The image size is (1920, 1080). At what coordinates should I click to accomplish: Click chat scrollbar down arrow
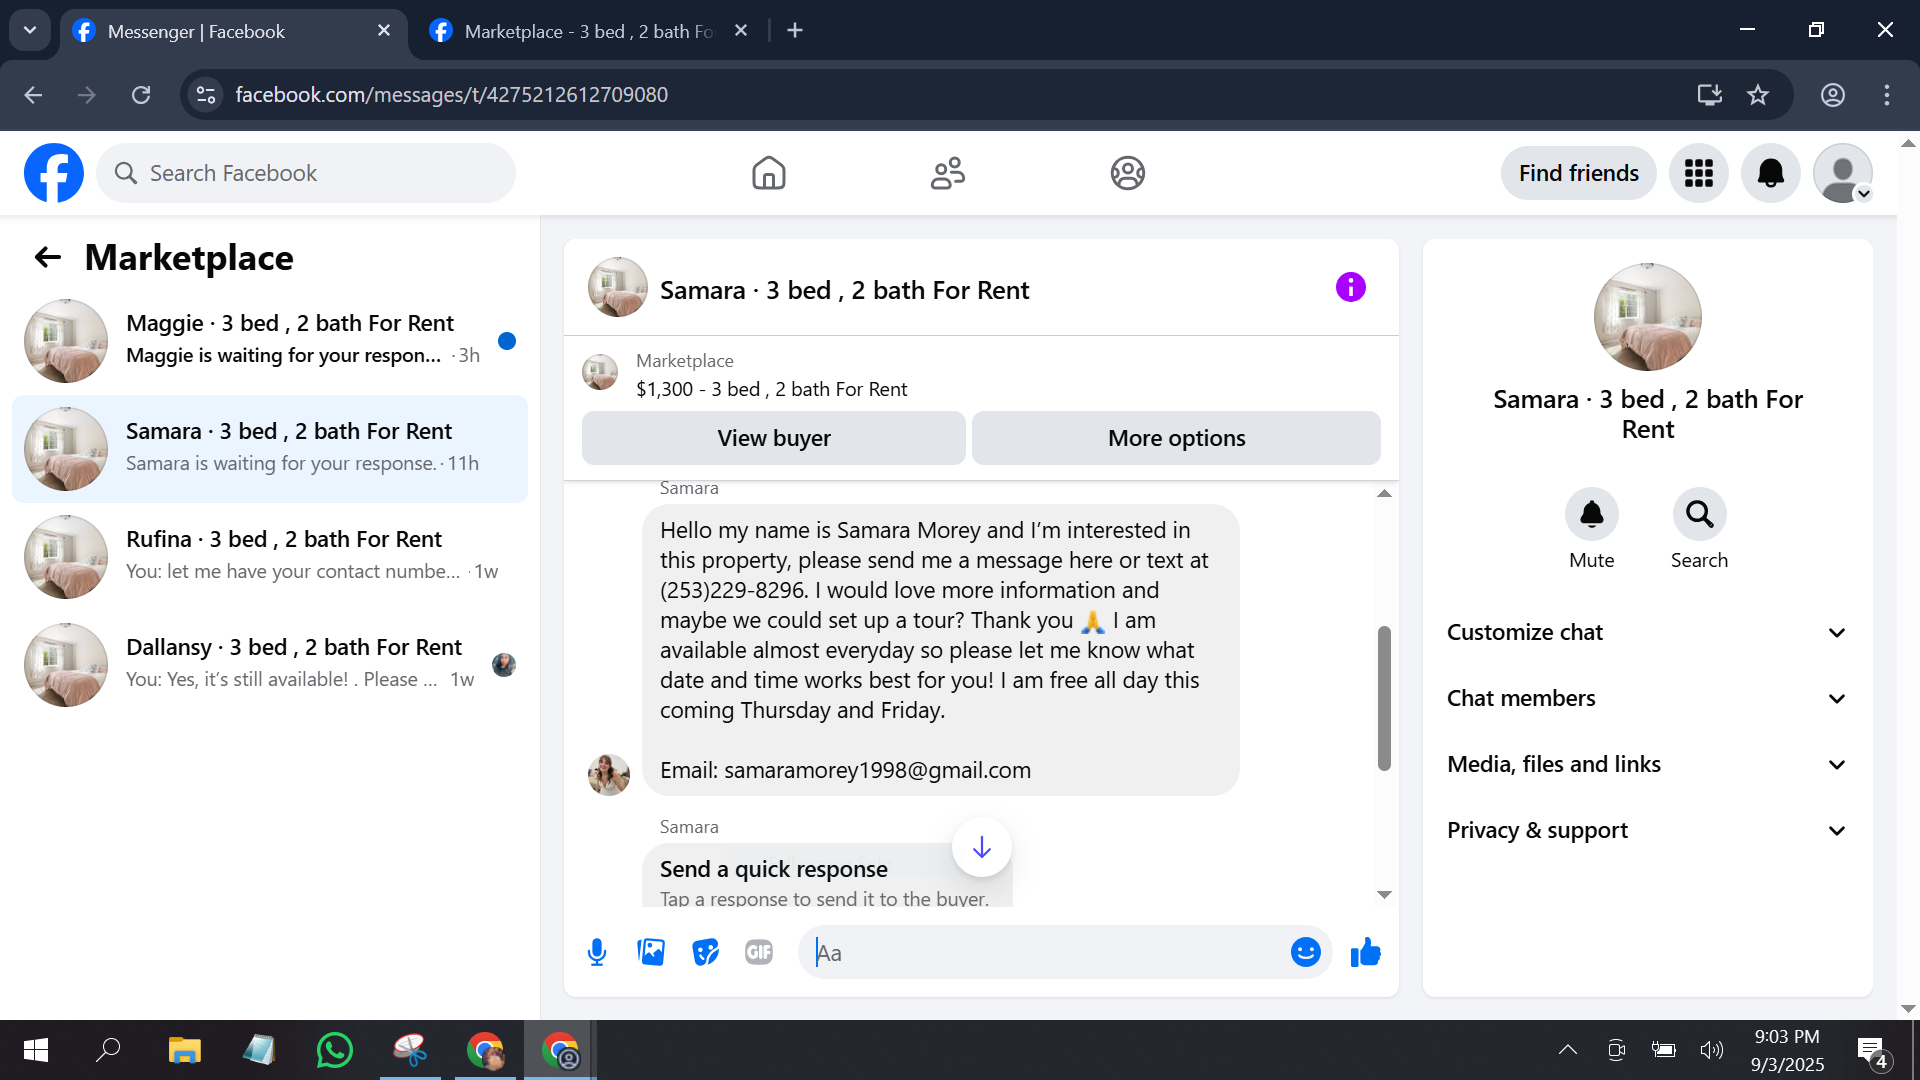(x=1384, y=895)
